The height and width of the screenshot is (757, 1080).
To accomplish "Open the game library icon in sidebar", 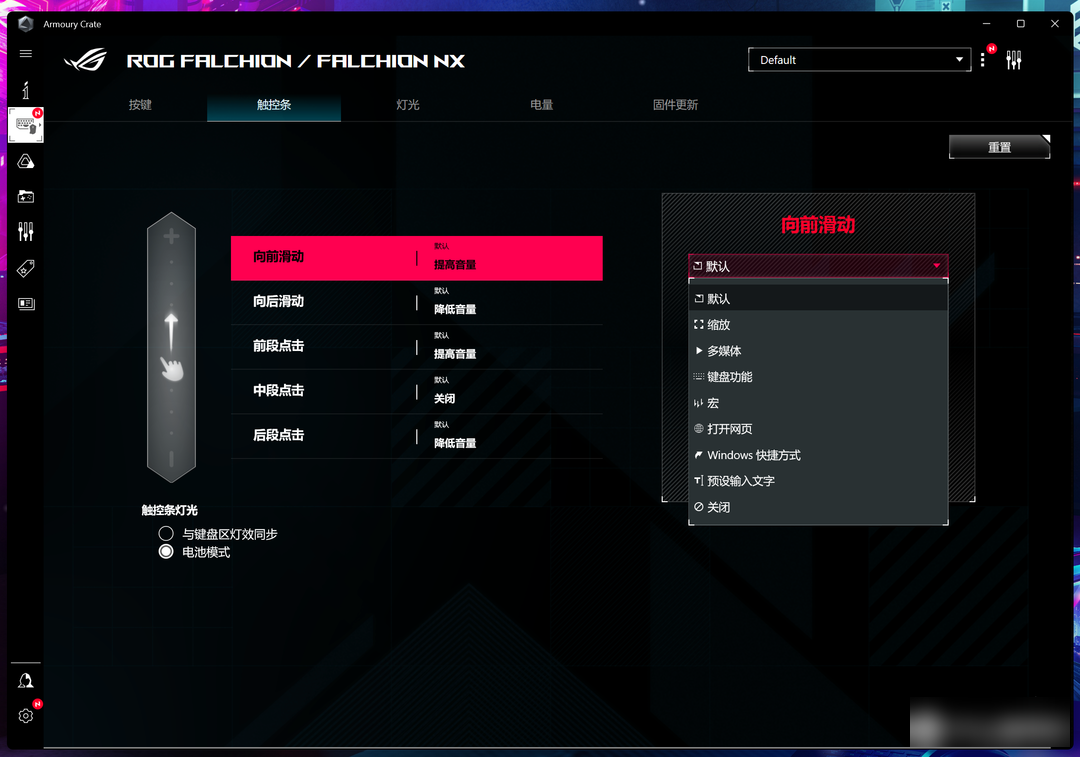I will pos(25,197).
